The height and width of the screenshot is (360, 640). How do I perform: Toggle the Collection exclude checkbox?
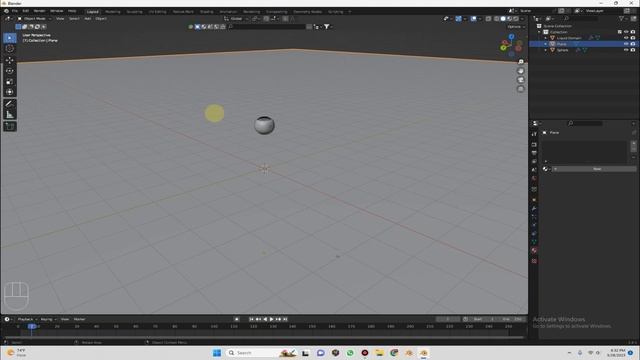620,32
